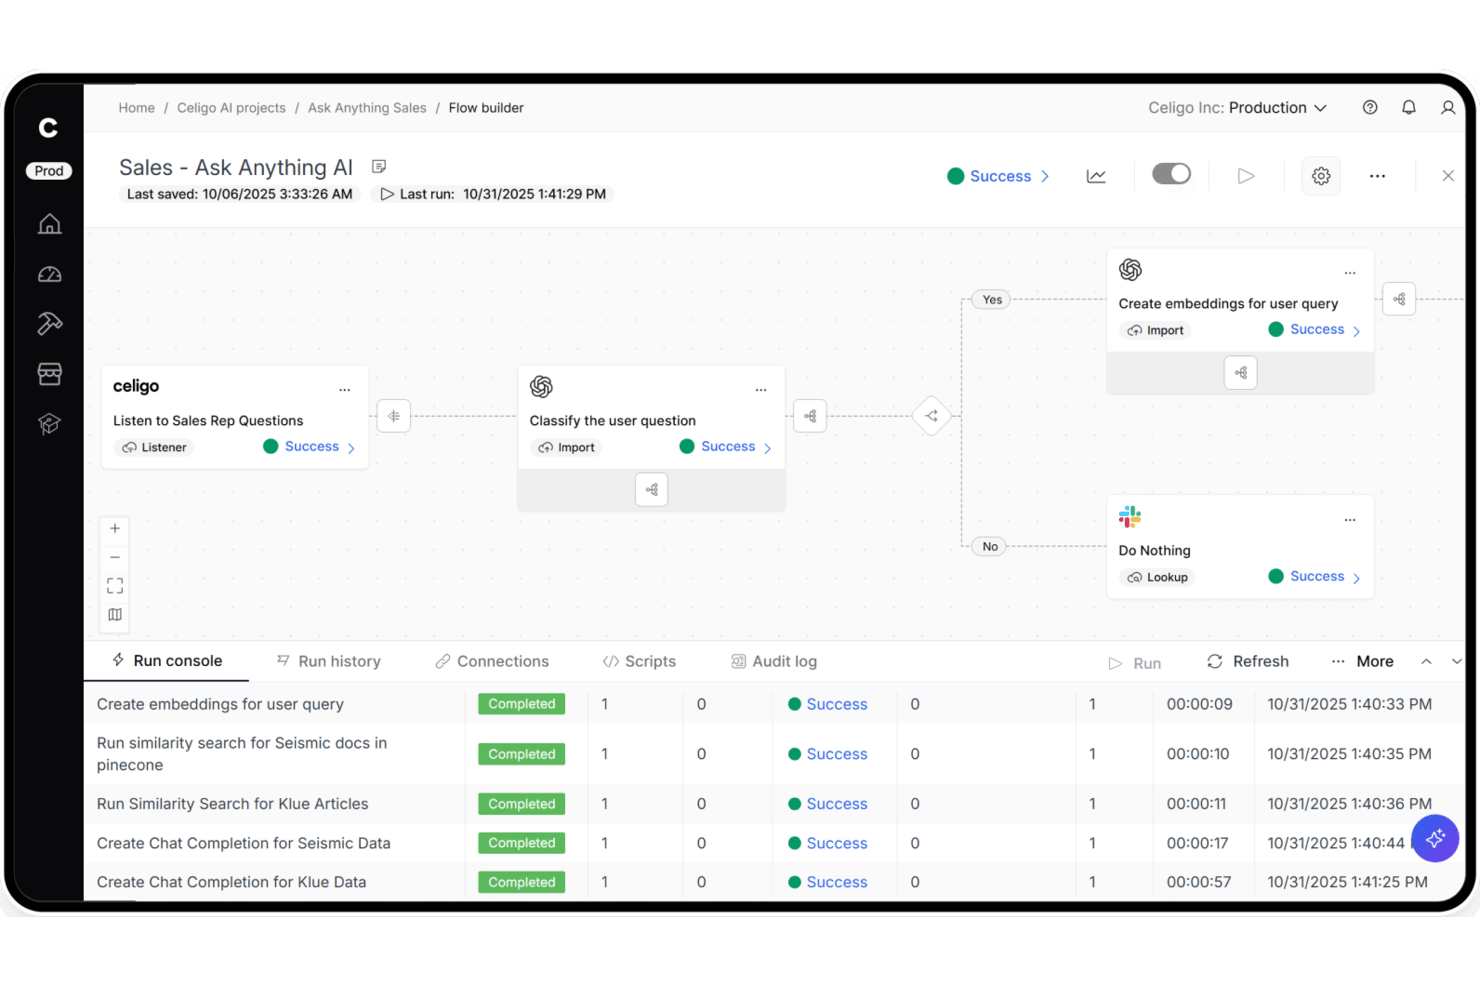Click the icon right of Create embeddings node
Viewport: 1480px width, 987px height.
click(x=1399, y=299)
